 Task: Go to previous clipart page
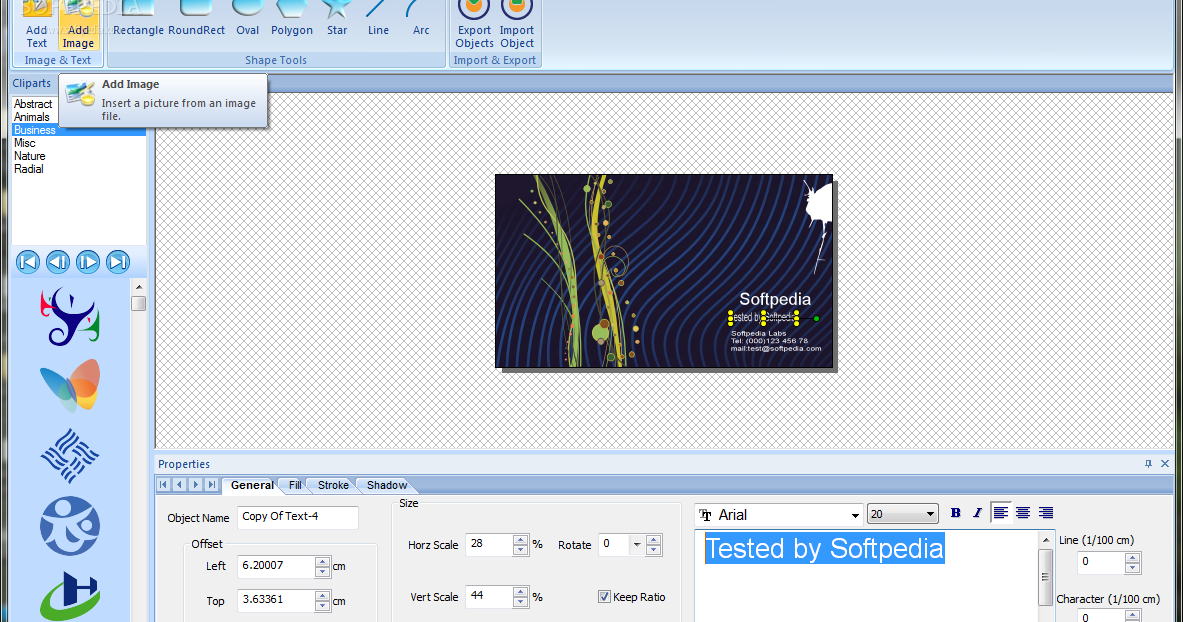[x=57, y=262]
